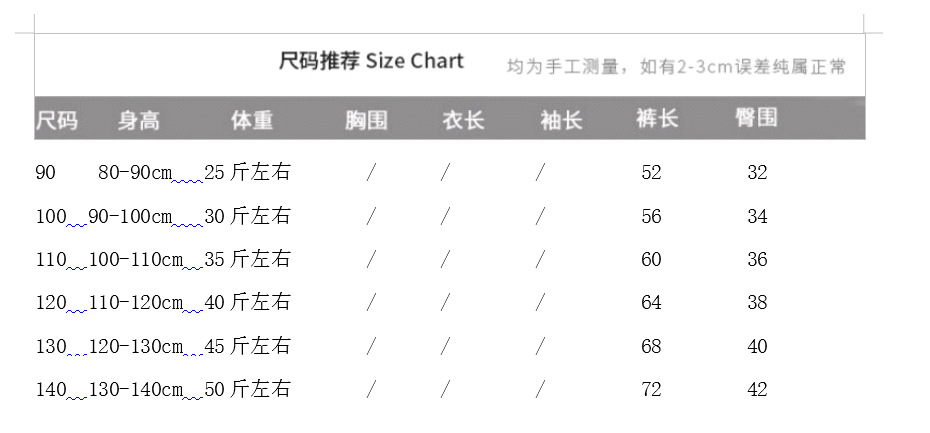Click the 尺码推荐 Size Chart title

(371, 61)
